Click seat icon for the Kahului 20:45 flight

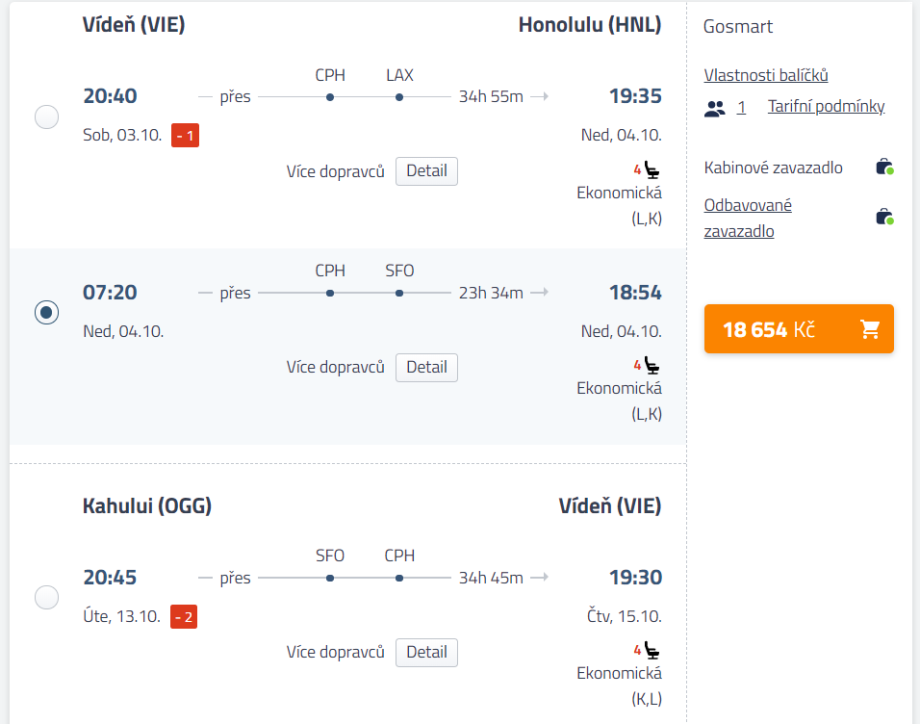point(651,650)
